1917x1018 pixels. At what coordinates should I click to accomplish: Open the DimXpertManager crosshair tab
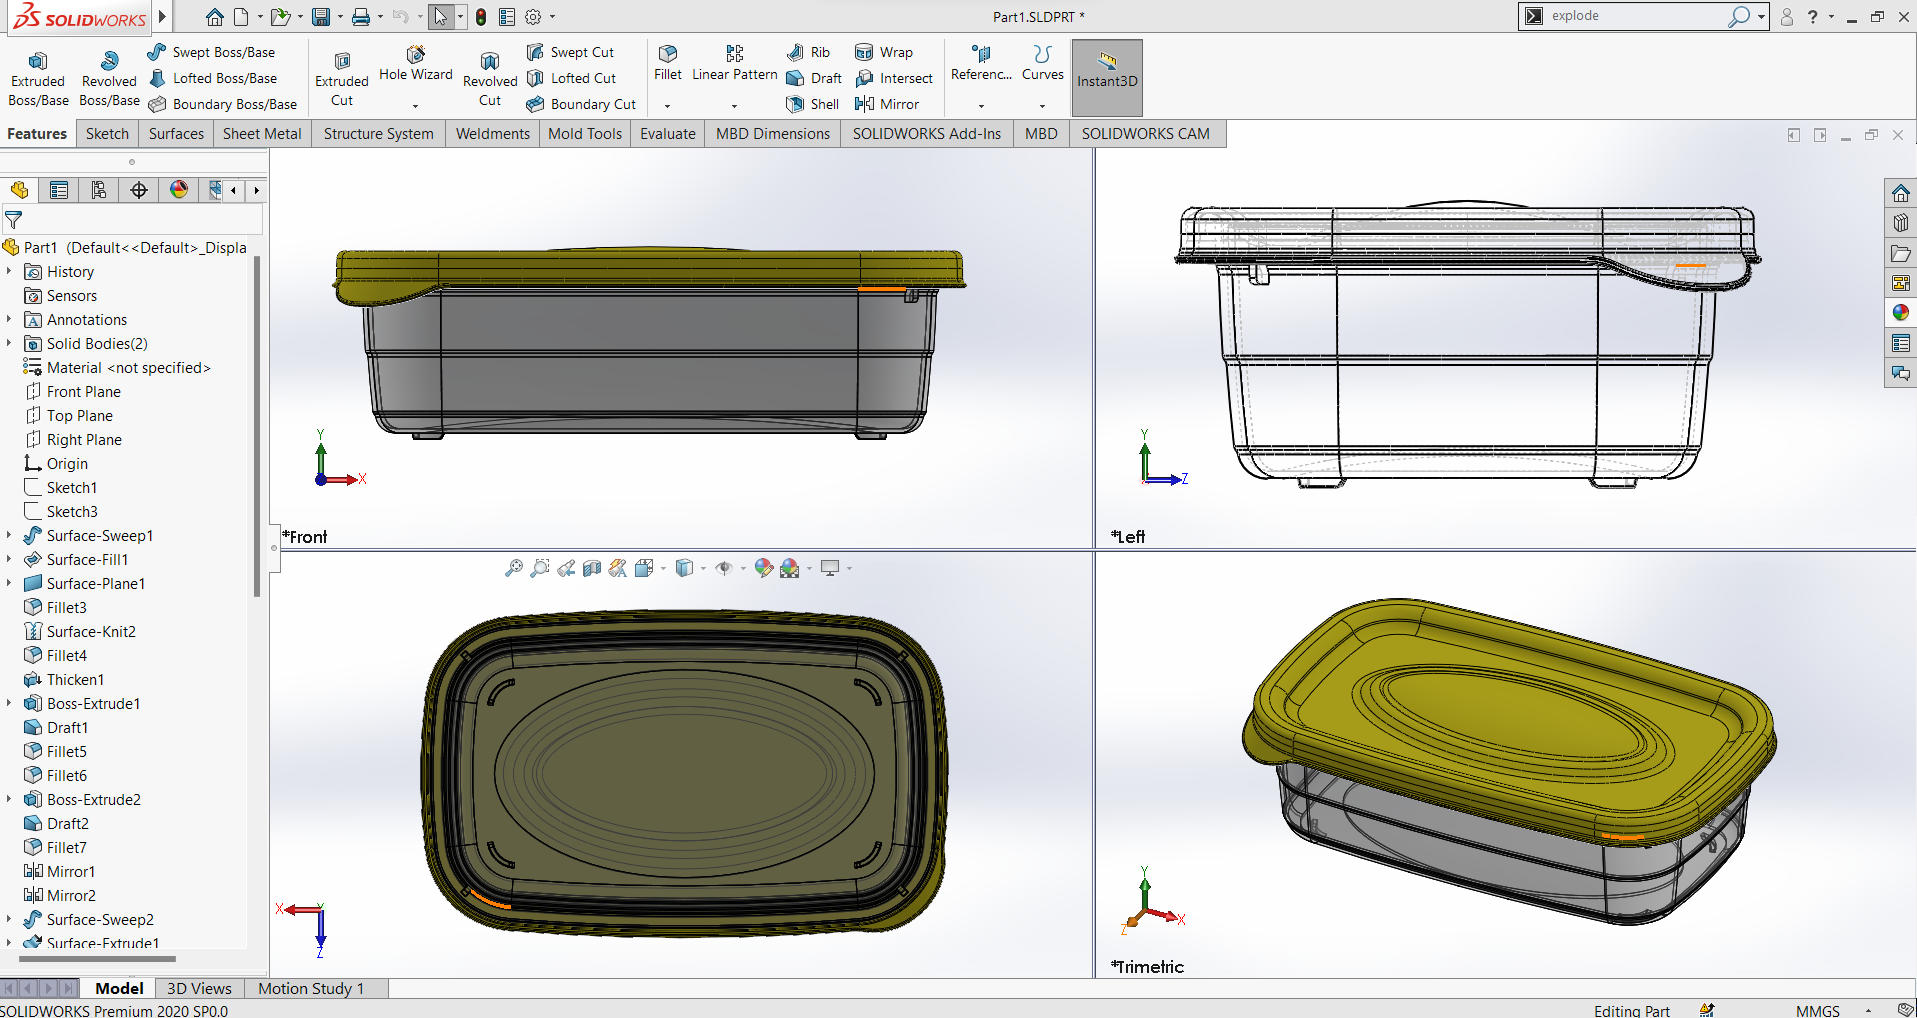pos(139,190)
